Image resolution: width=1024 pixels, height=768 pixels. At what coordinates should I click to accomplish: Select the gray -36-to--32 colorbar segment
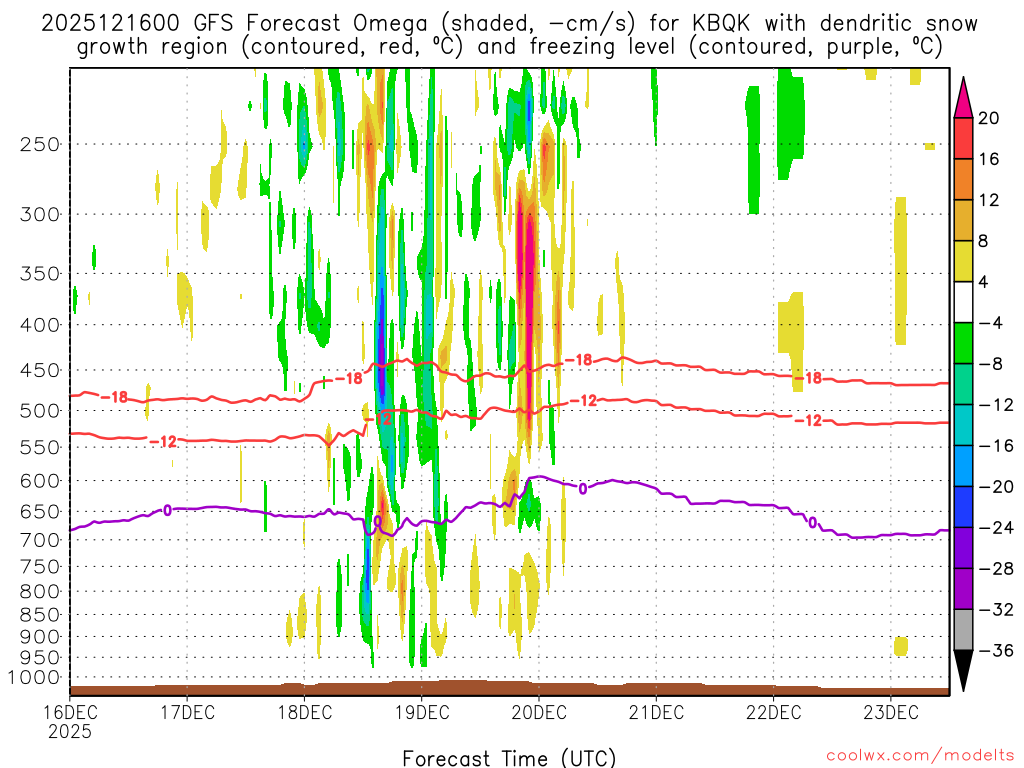tap(963, 630)
